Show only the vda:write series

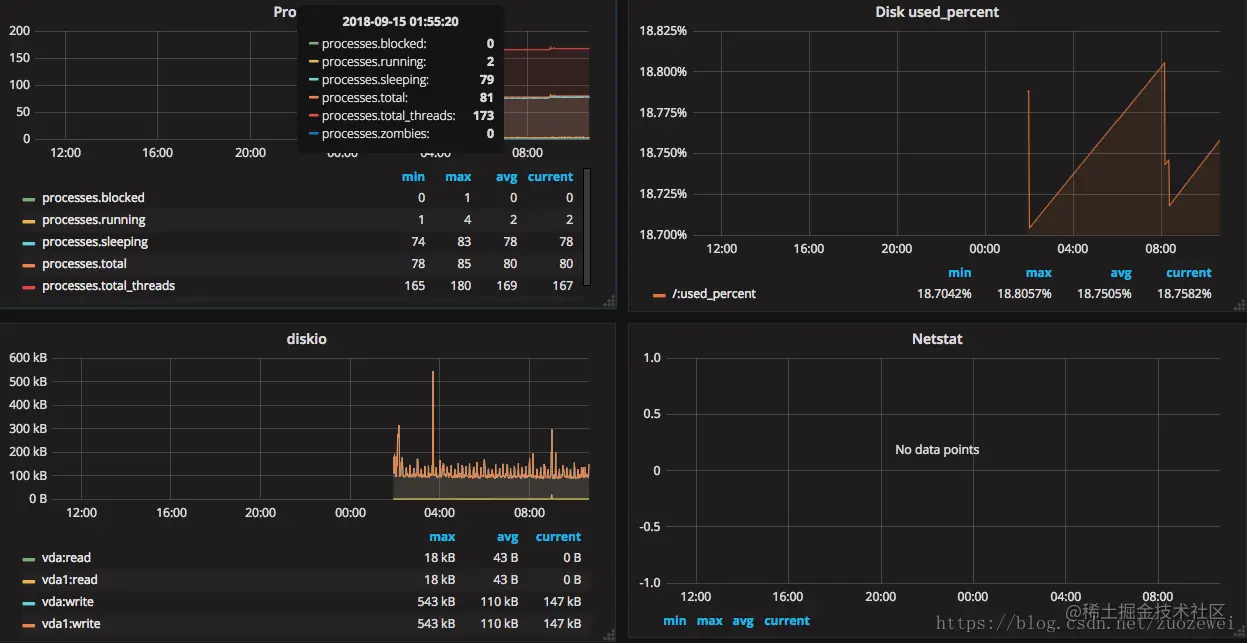[68, 602]
